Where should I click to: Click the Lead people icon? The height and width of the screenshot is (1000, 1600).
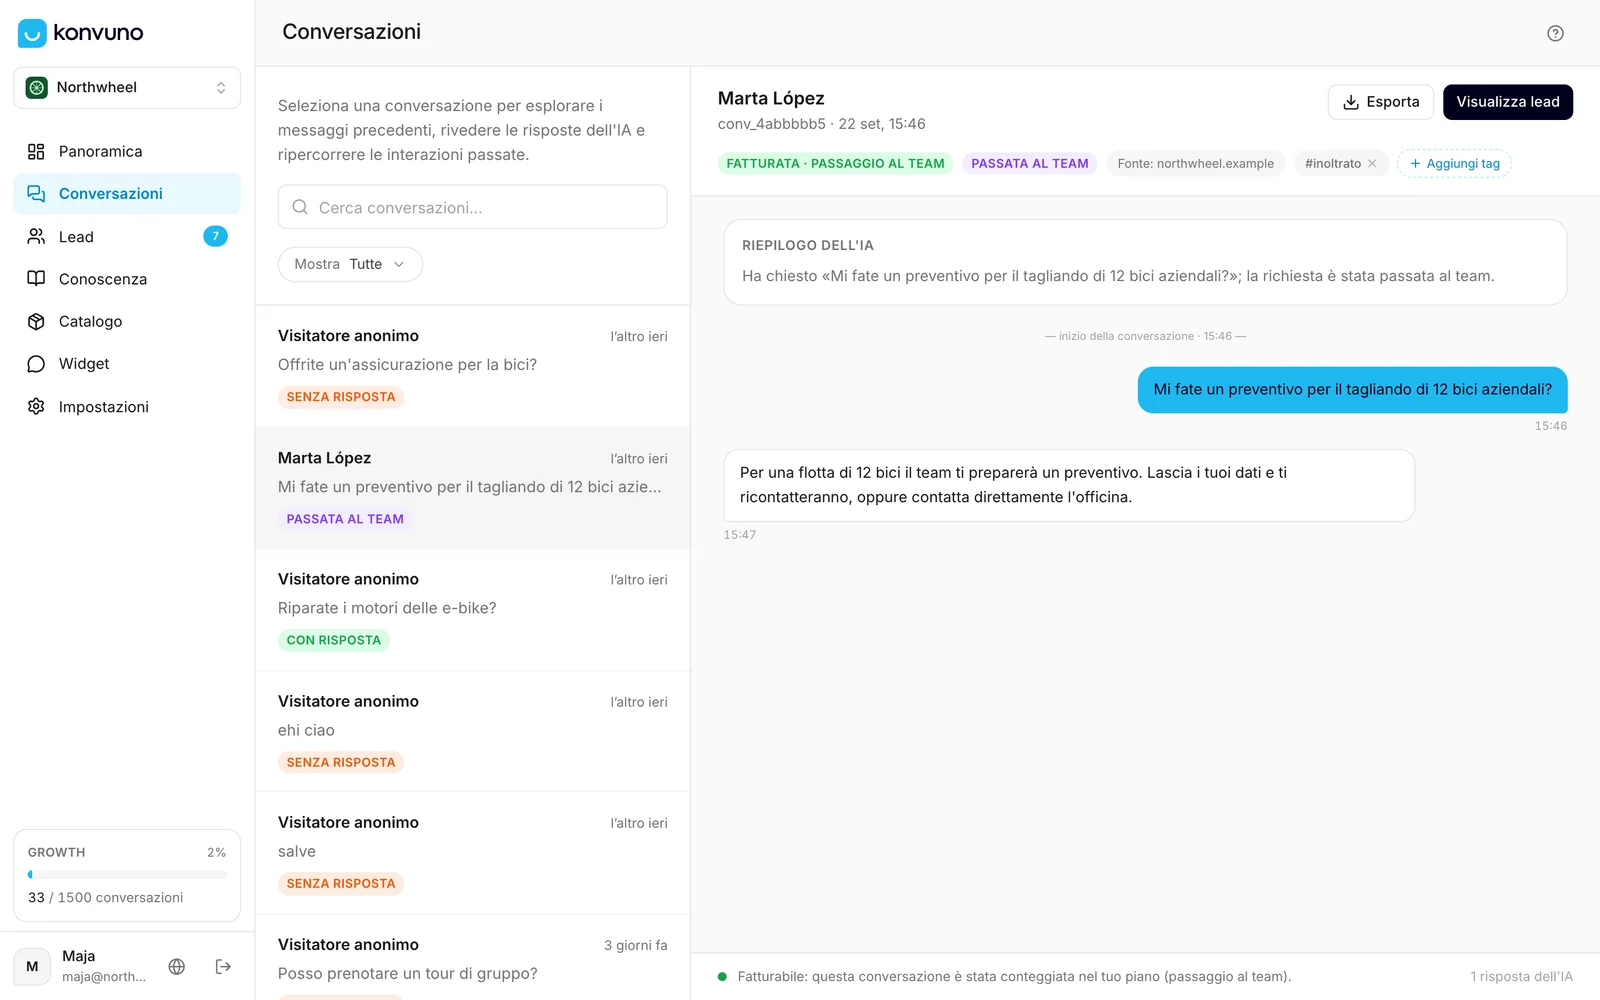coord(36,236)
